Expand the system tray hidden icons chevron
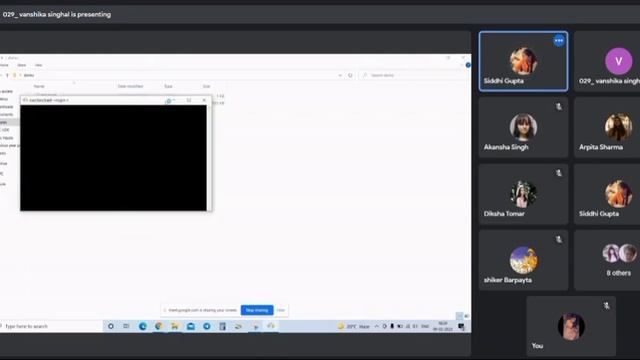This screenshot has width=640, height=360. [376, 326]
